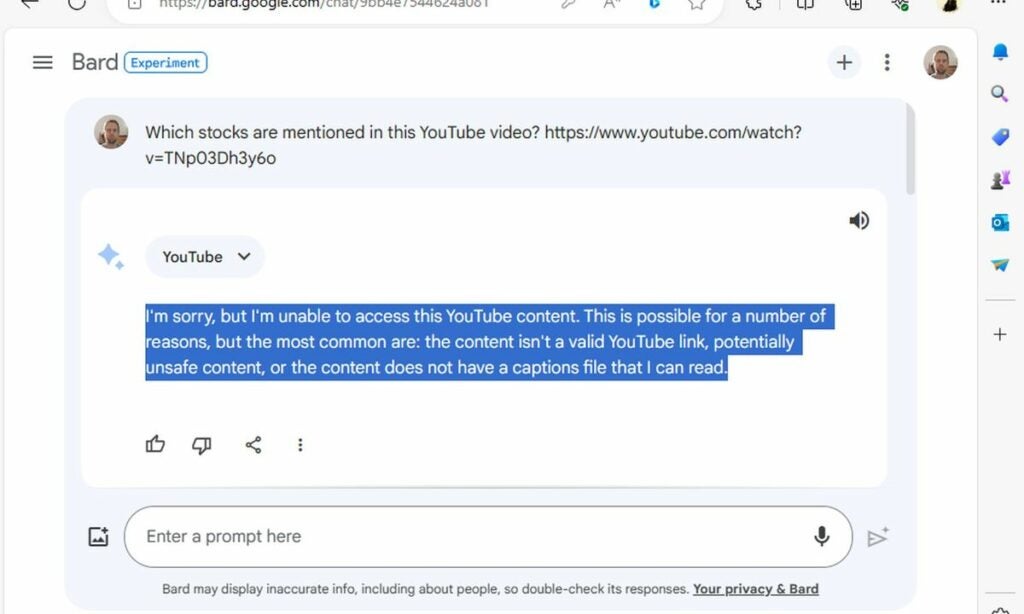Click the Experiment badge beside Bard
Image resolution: width=1024 pixels, height=614 pixels.
pyautogui.click(x=165, y=62)
